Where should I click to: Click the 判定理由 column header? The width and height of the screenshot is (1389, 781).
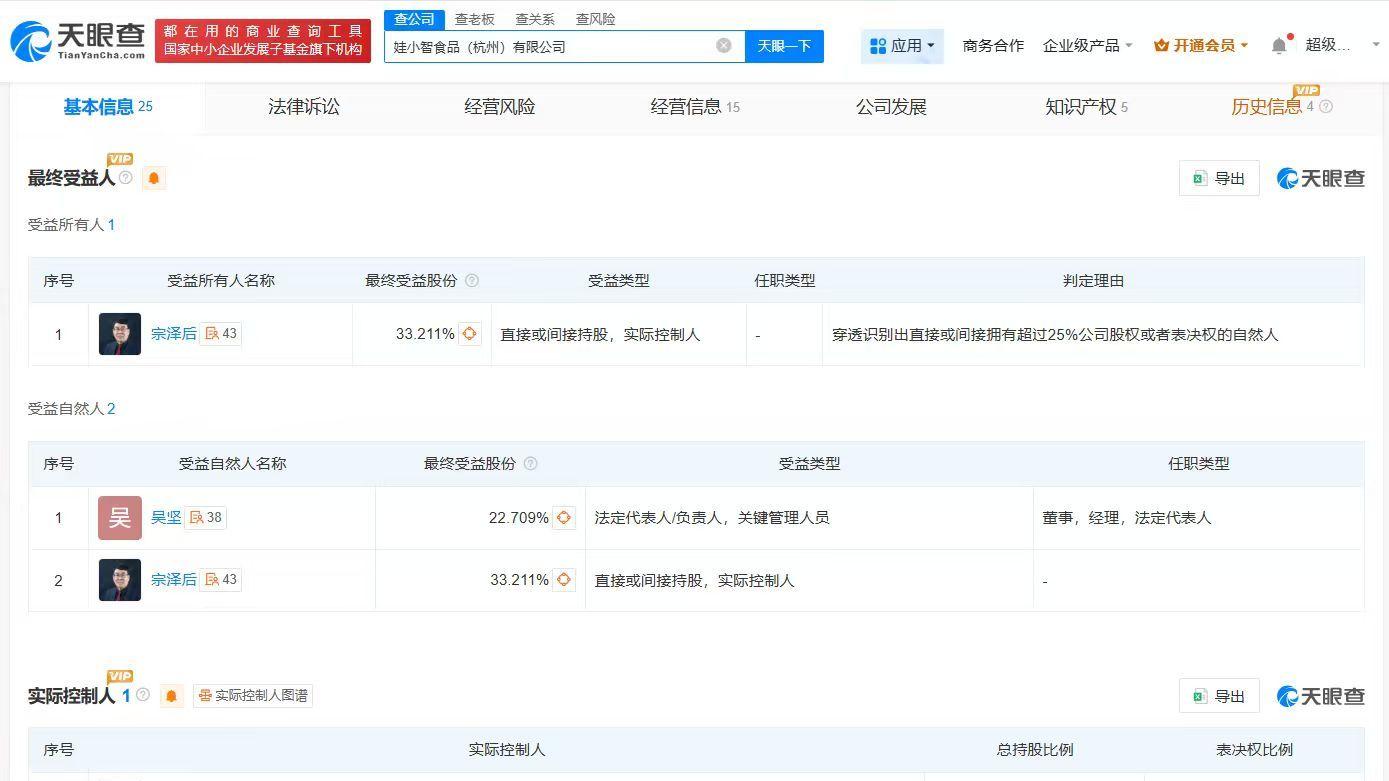pos(1093,281)
